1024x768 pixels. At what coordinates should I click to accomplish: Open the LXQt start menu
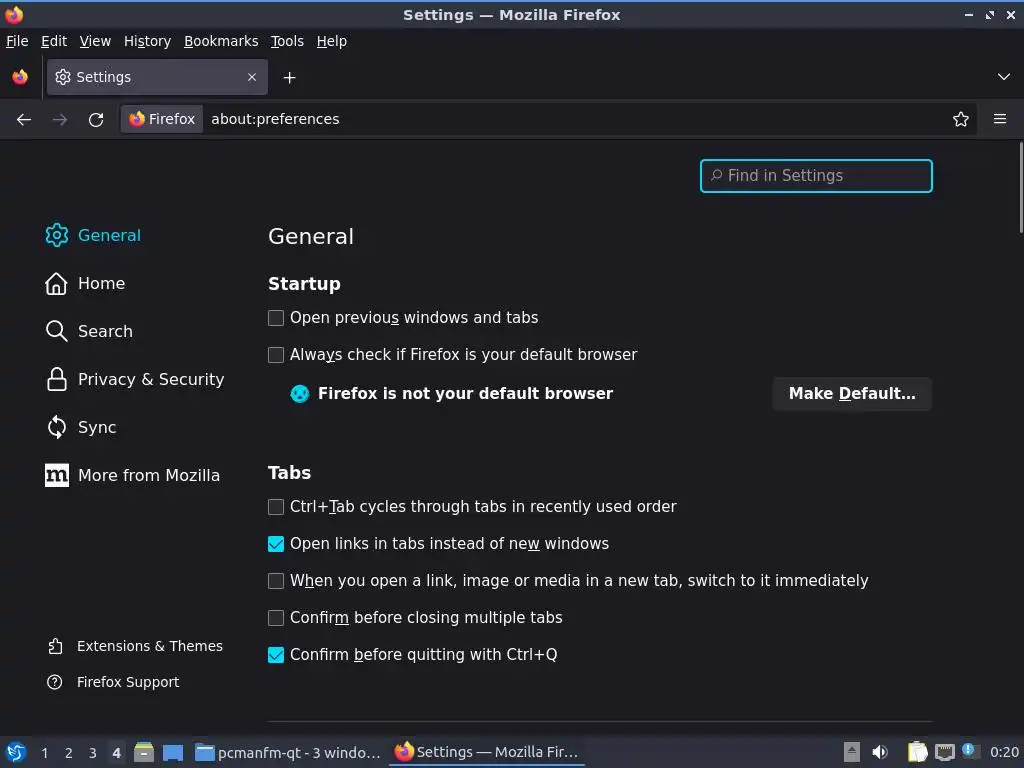pos(16,752)
